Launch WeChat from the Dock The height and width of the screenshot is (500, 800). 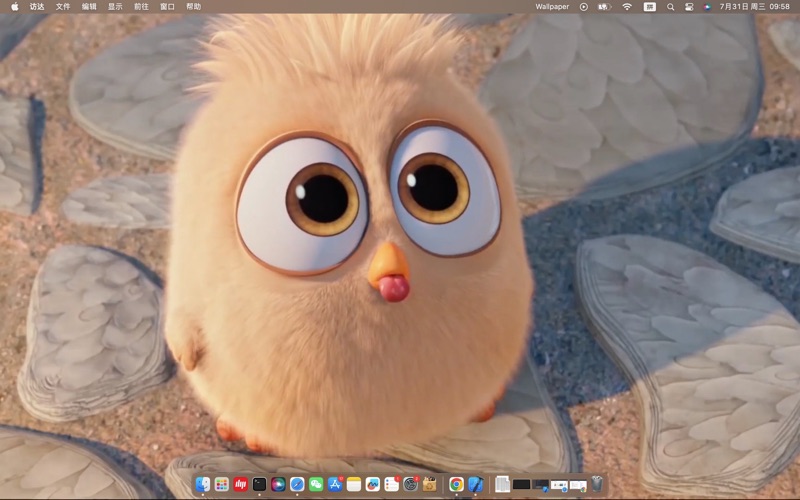(x=316, y=484)
